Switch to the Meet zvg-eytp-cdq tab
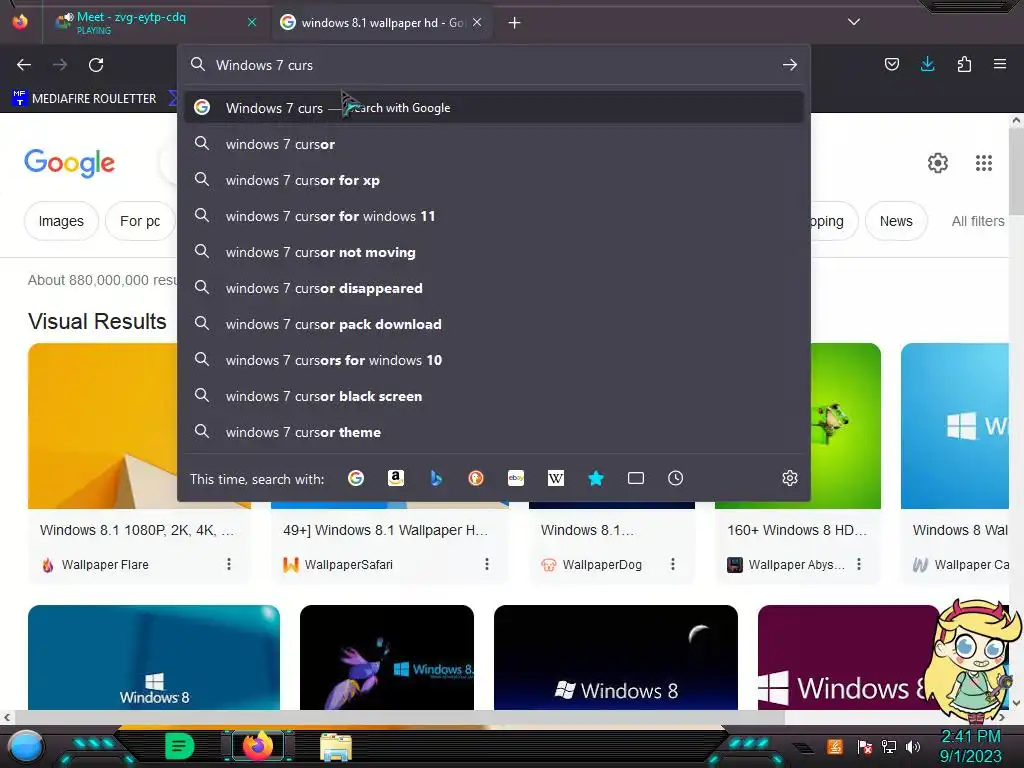Screen dimensions: 1024x768 [154, 23]
